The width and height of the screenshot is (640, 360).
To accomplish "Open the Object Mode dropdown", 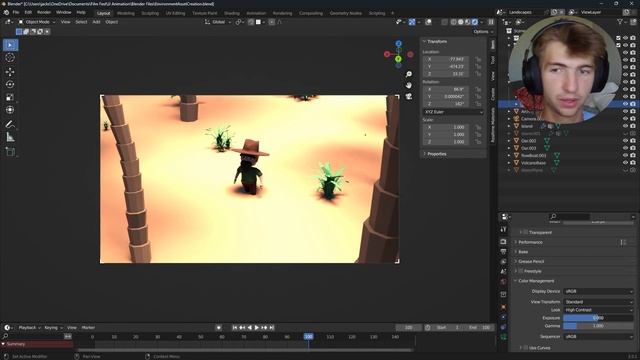I will click(36, 22).
